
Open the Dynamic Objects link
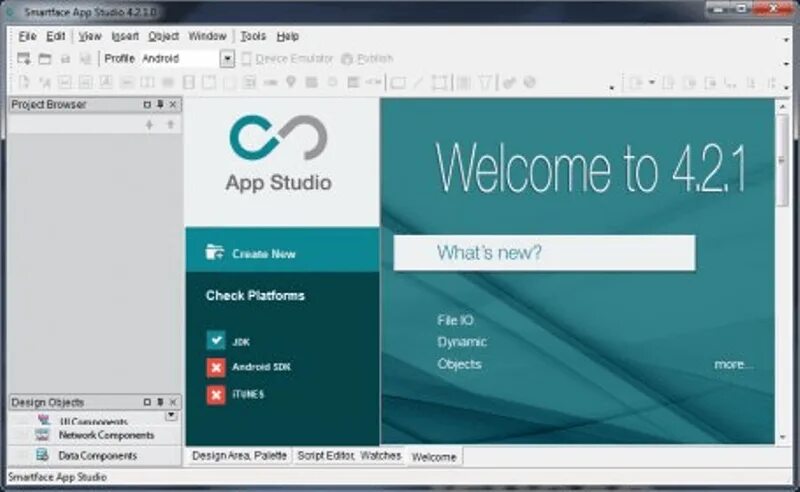(x=462, y=353)
